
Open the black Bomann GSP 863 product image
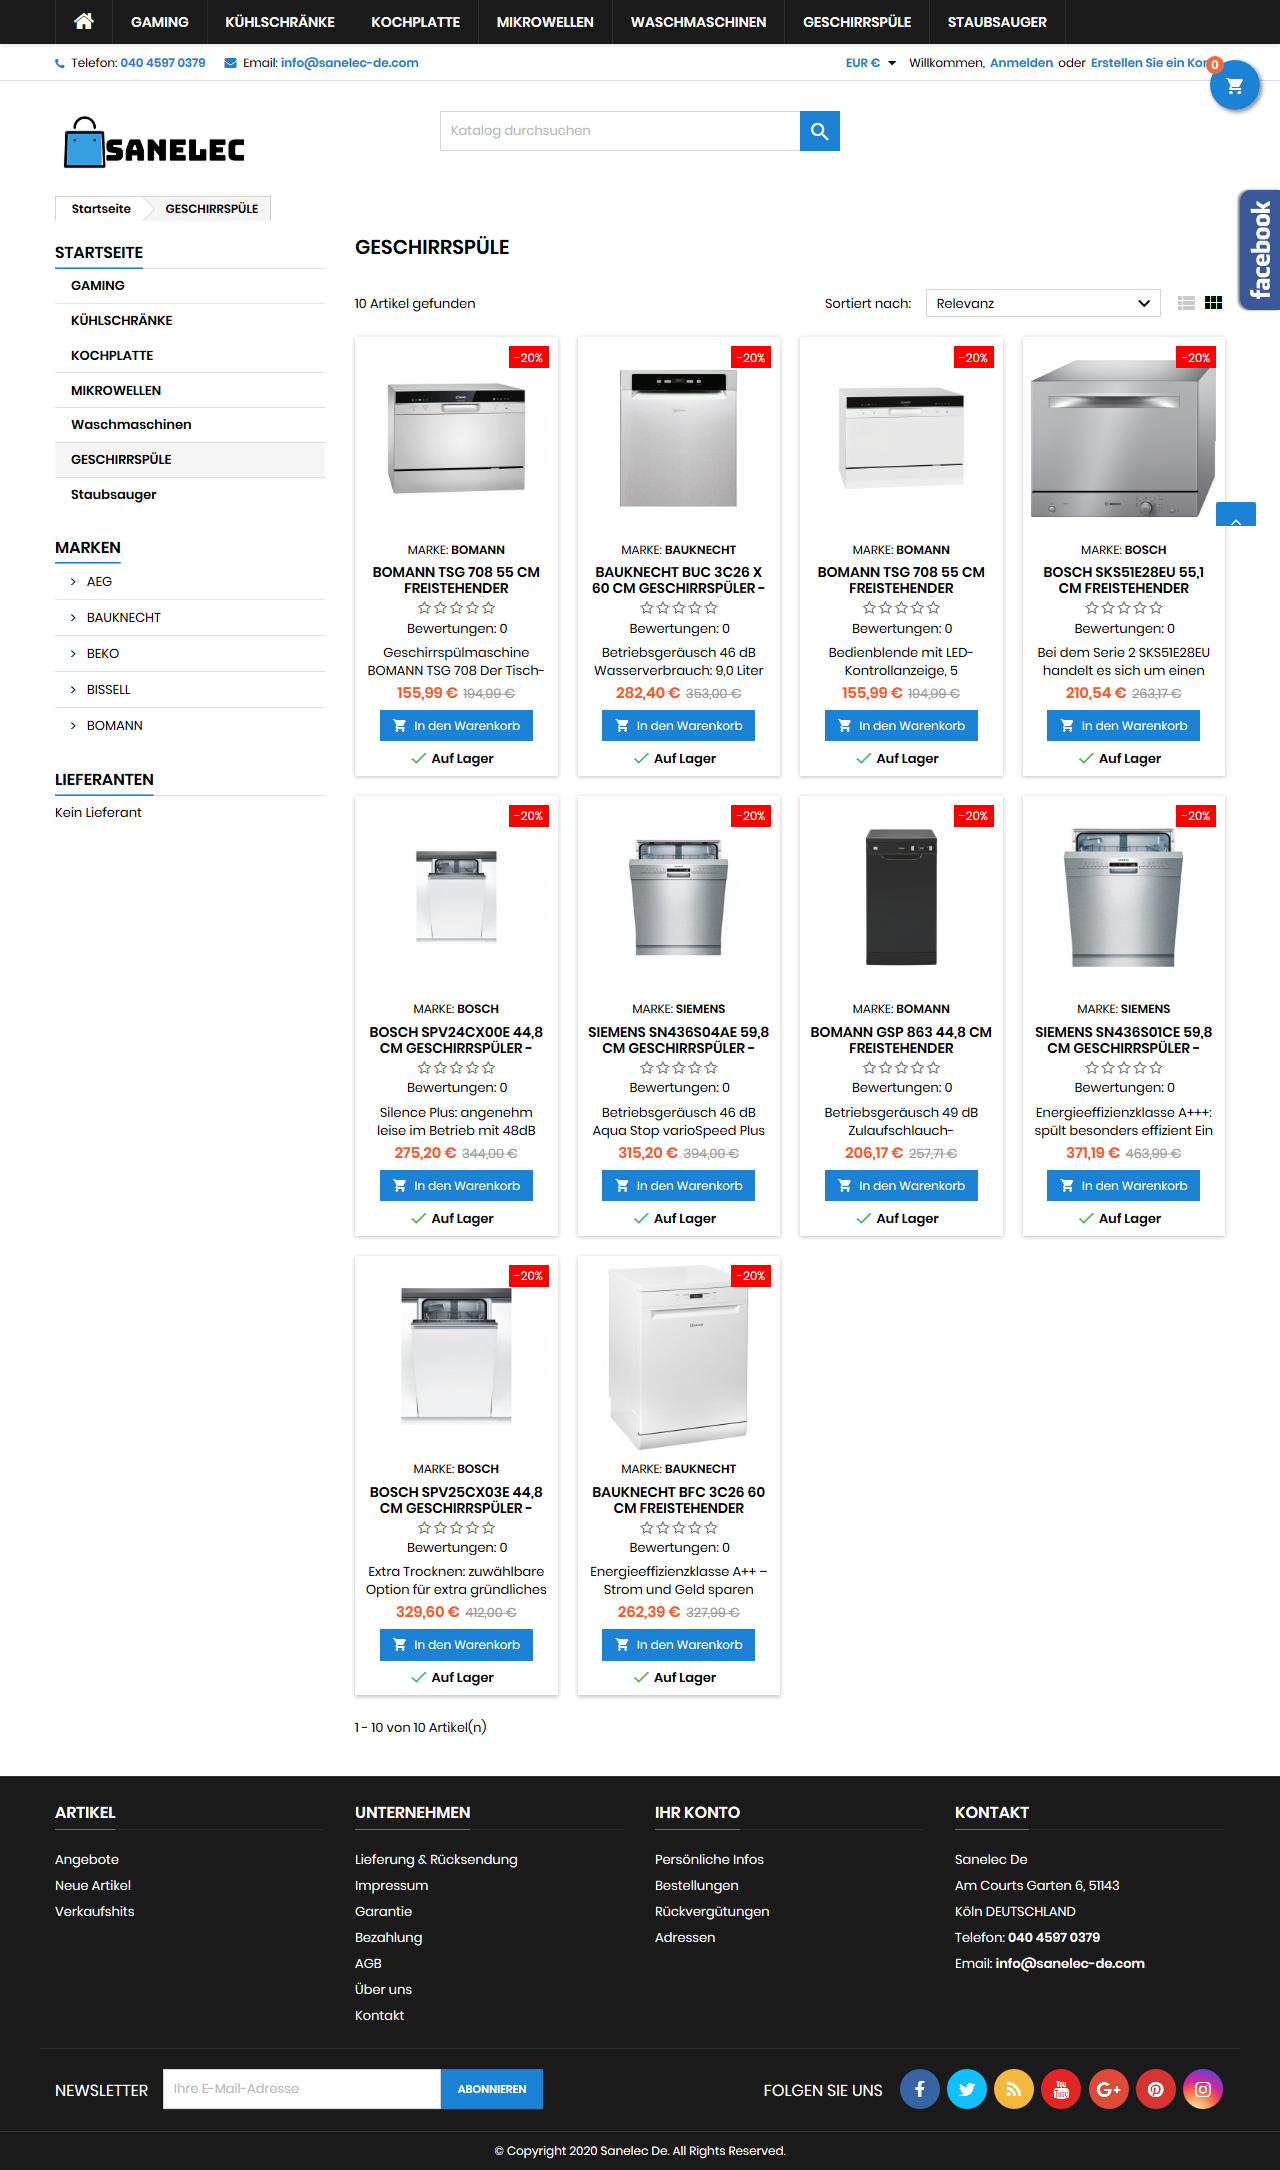(901, 897)
